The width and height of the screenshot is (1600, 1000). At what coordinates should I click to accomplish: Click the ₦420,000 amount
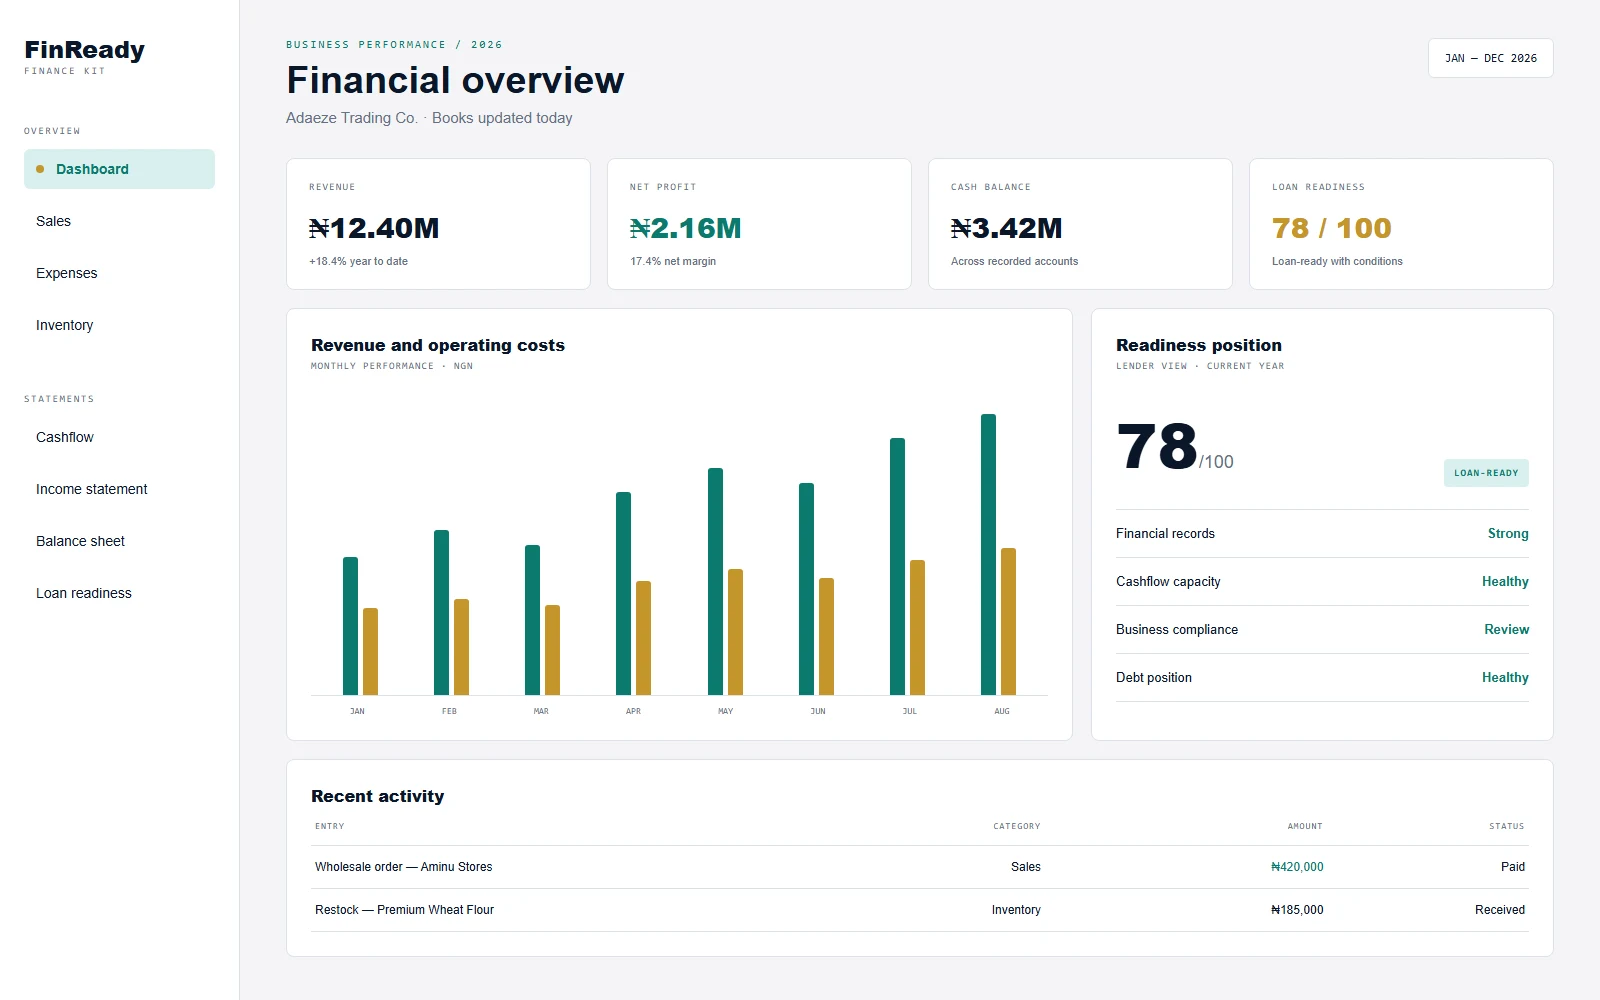pos(1297,867)
